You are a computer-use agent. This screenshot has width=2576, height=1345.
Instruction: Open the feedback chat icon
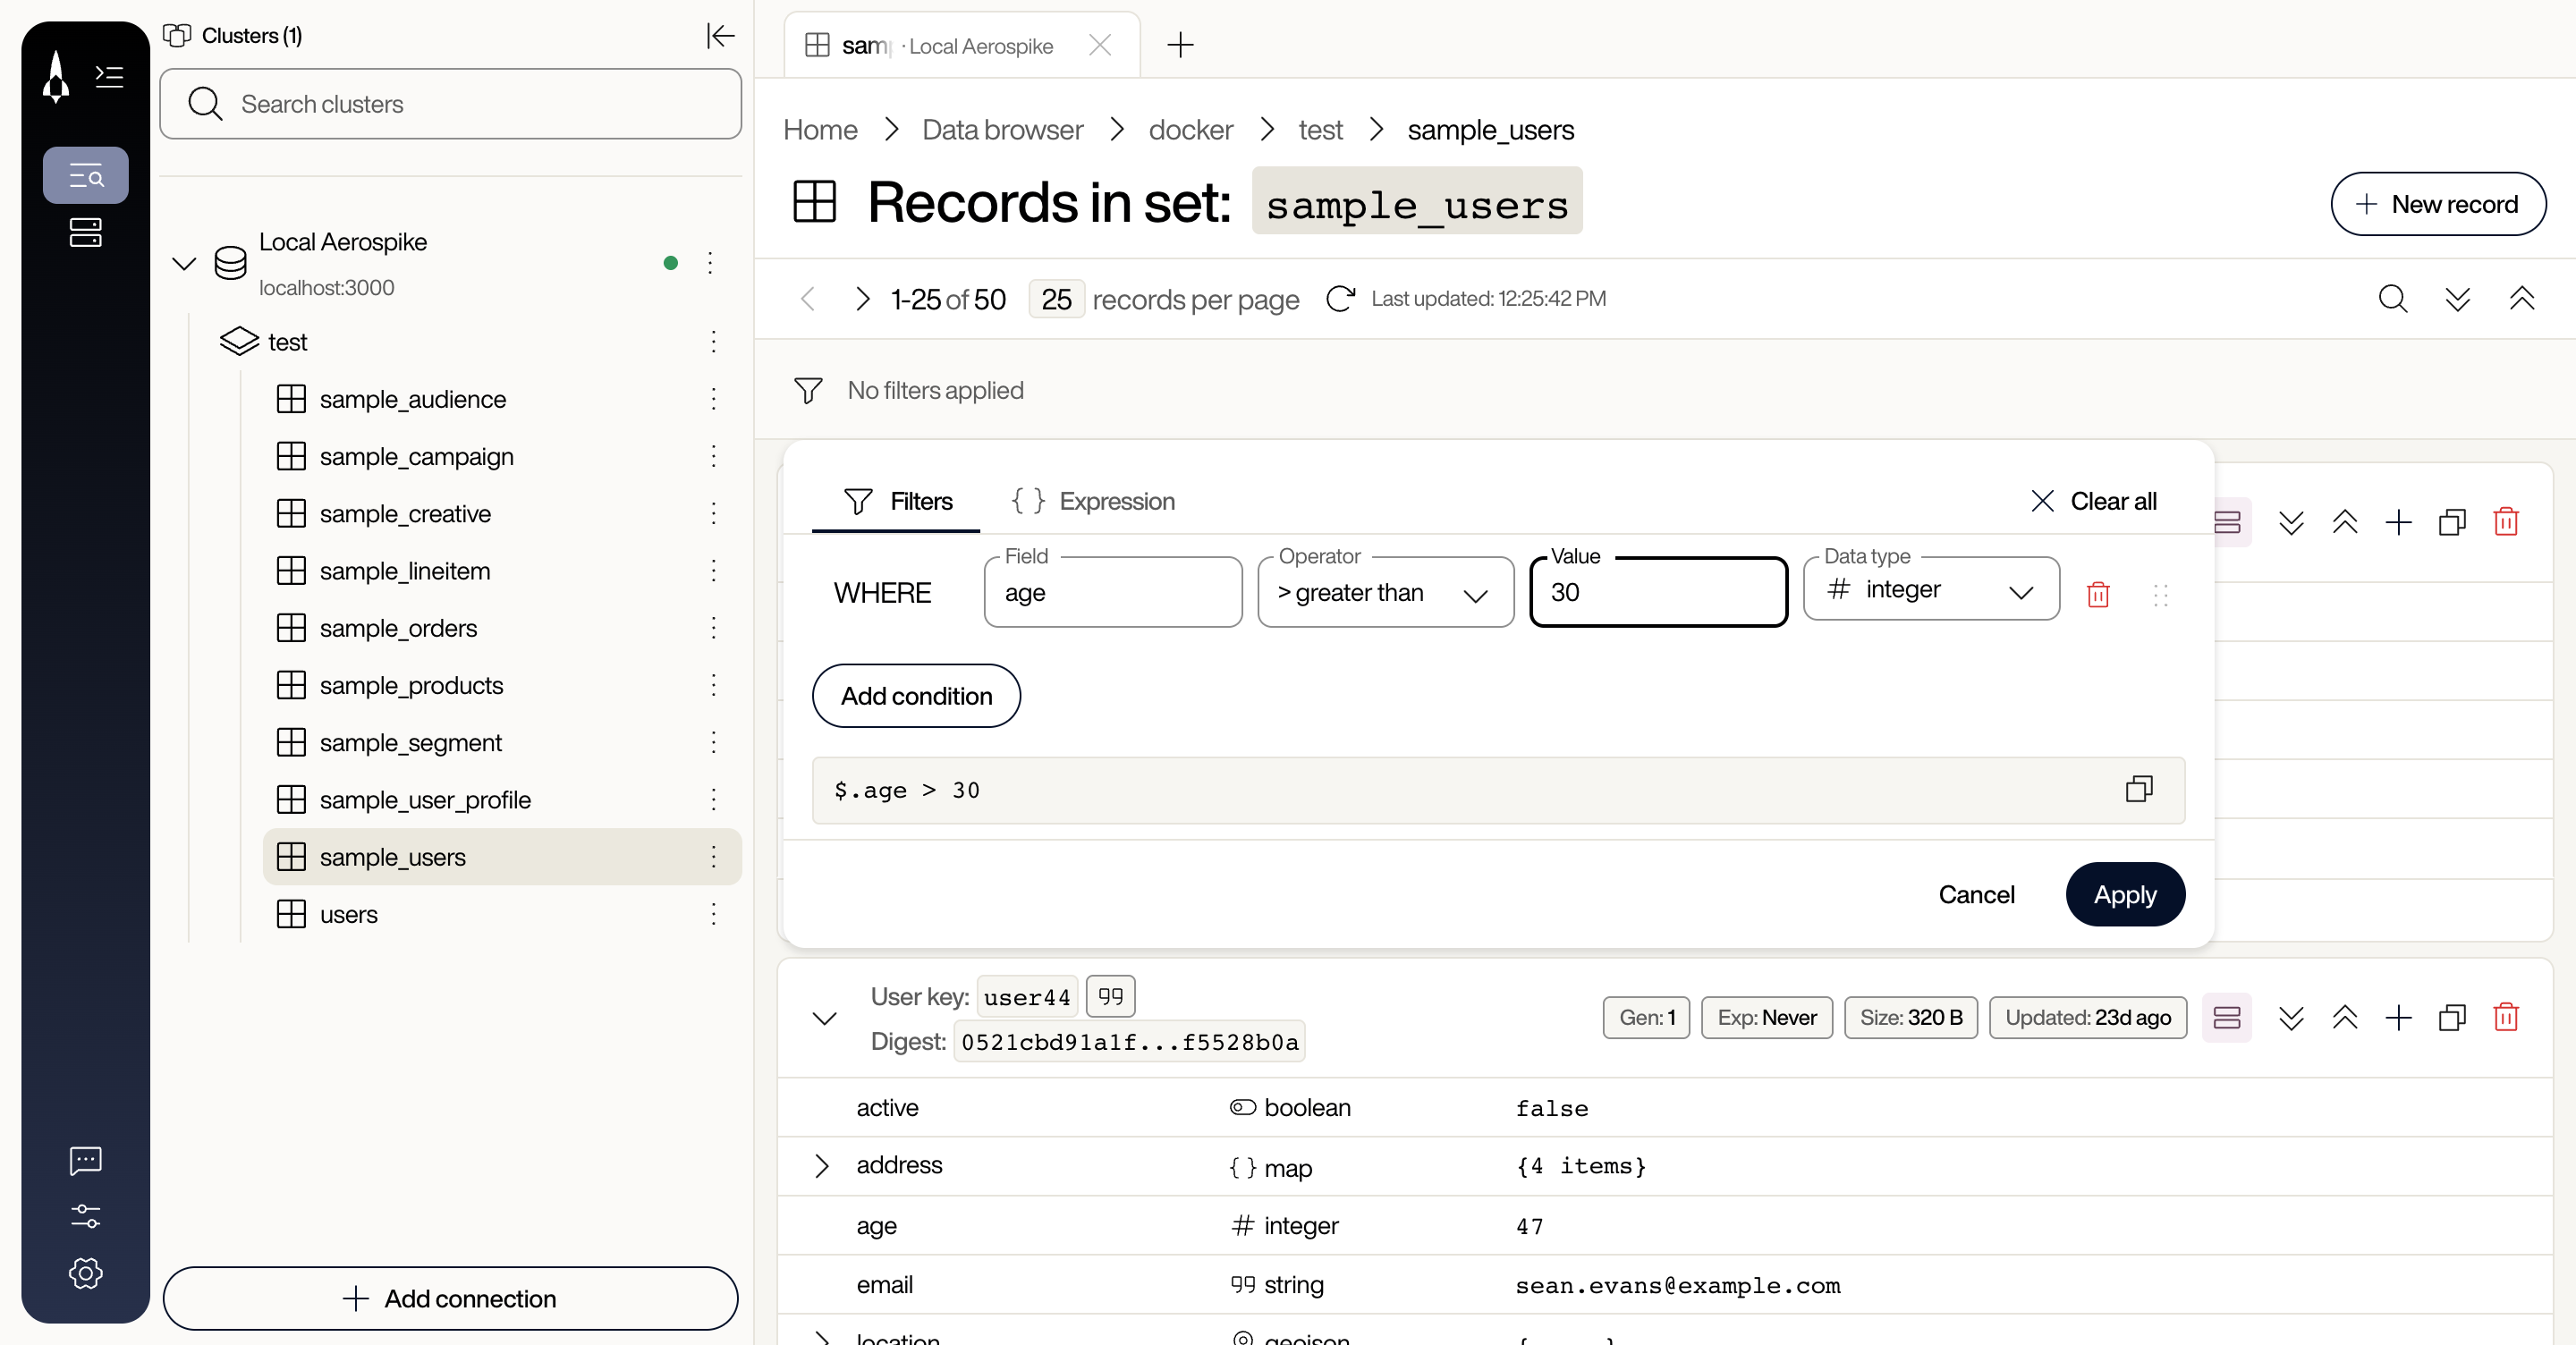pos(86,1160)
